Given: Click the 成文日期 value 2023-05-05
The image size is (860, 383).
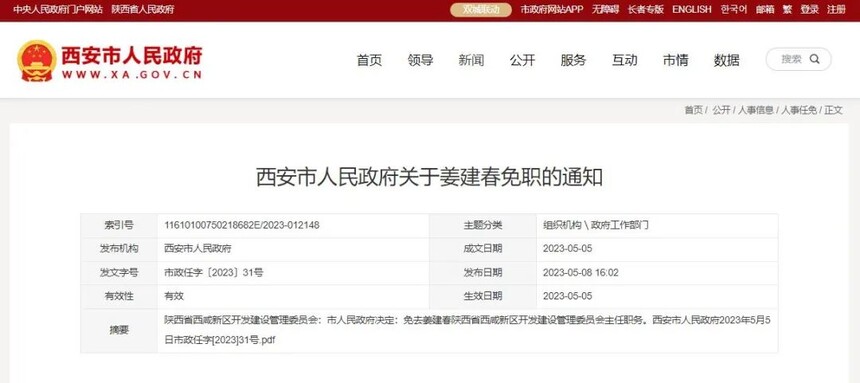Looking at the screenshot, I should (568, 249).
